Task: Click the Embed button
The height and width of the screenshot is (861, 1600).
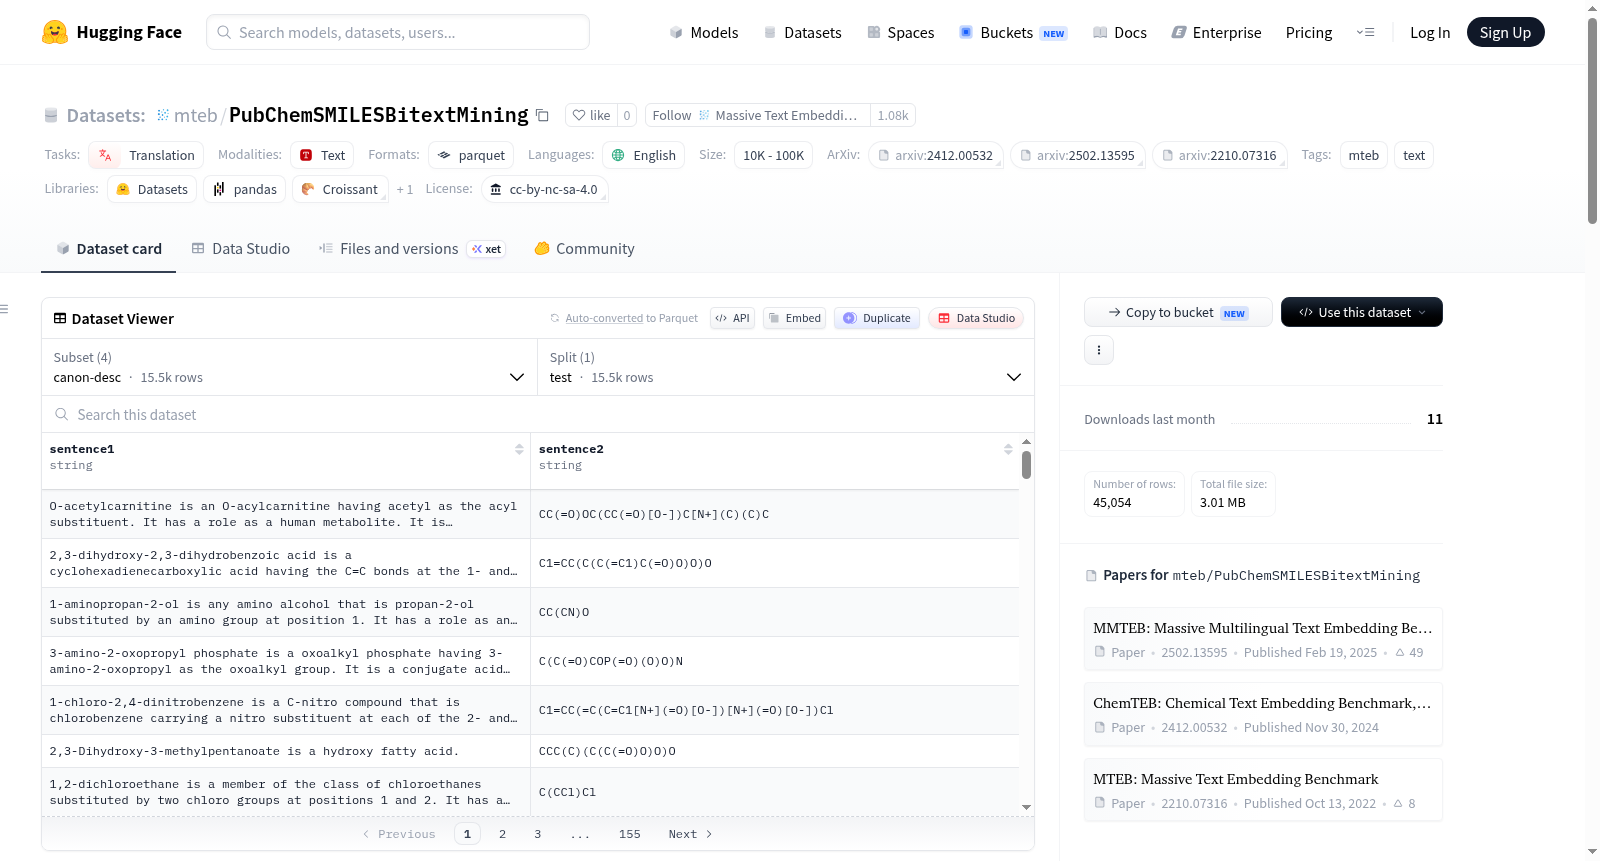Action: [794, 318]
